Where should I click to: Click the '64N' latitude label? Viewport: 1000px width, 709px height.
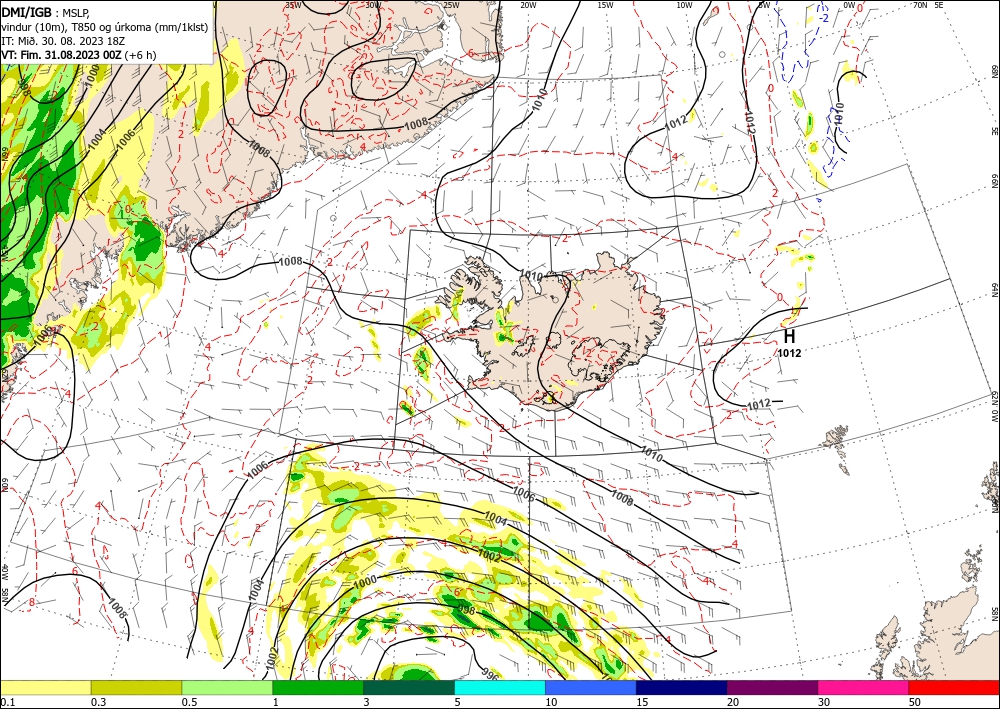(994, 289)
